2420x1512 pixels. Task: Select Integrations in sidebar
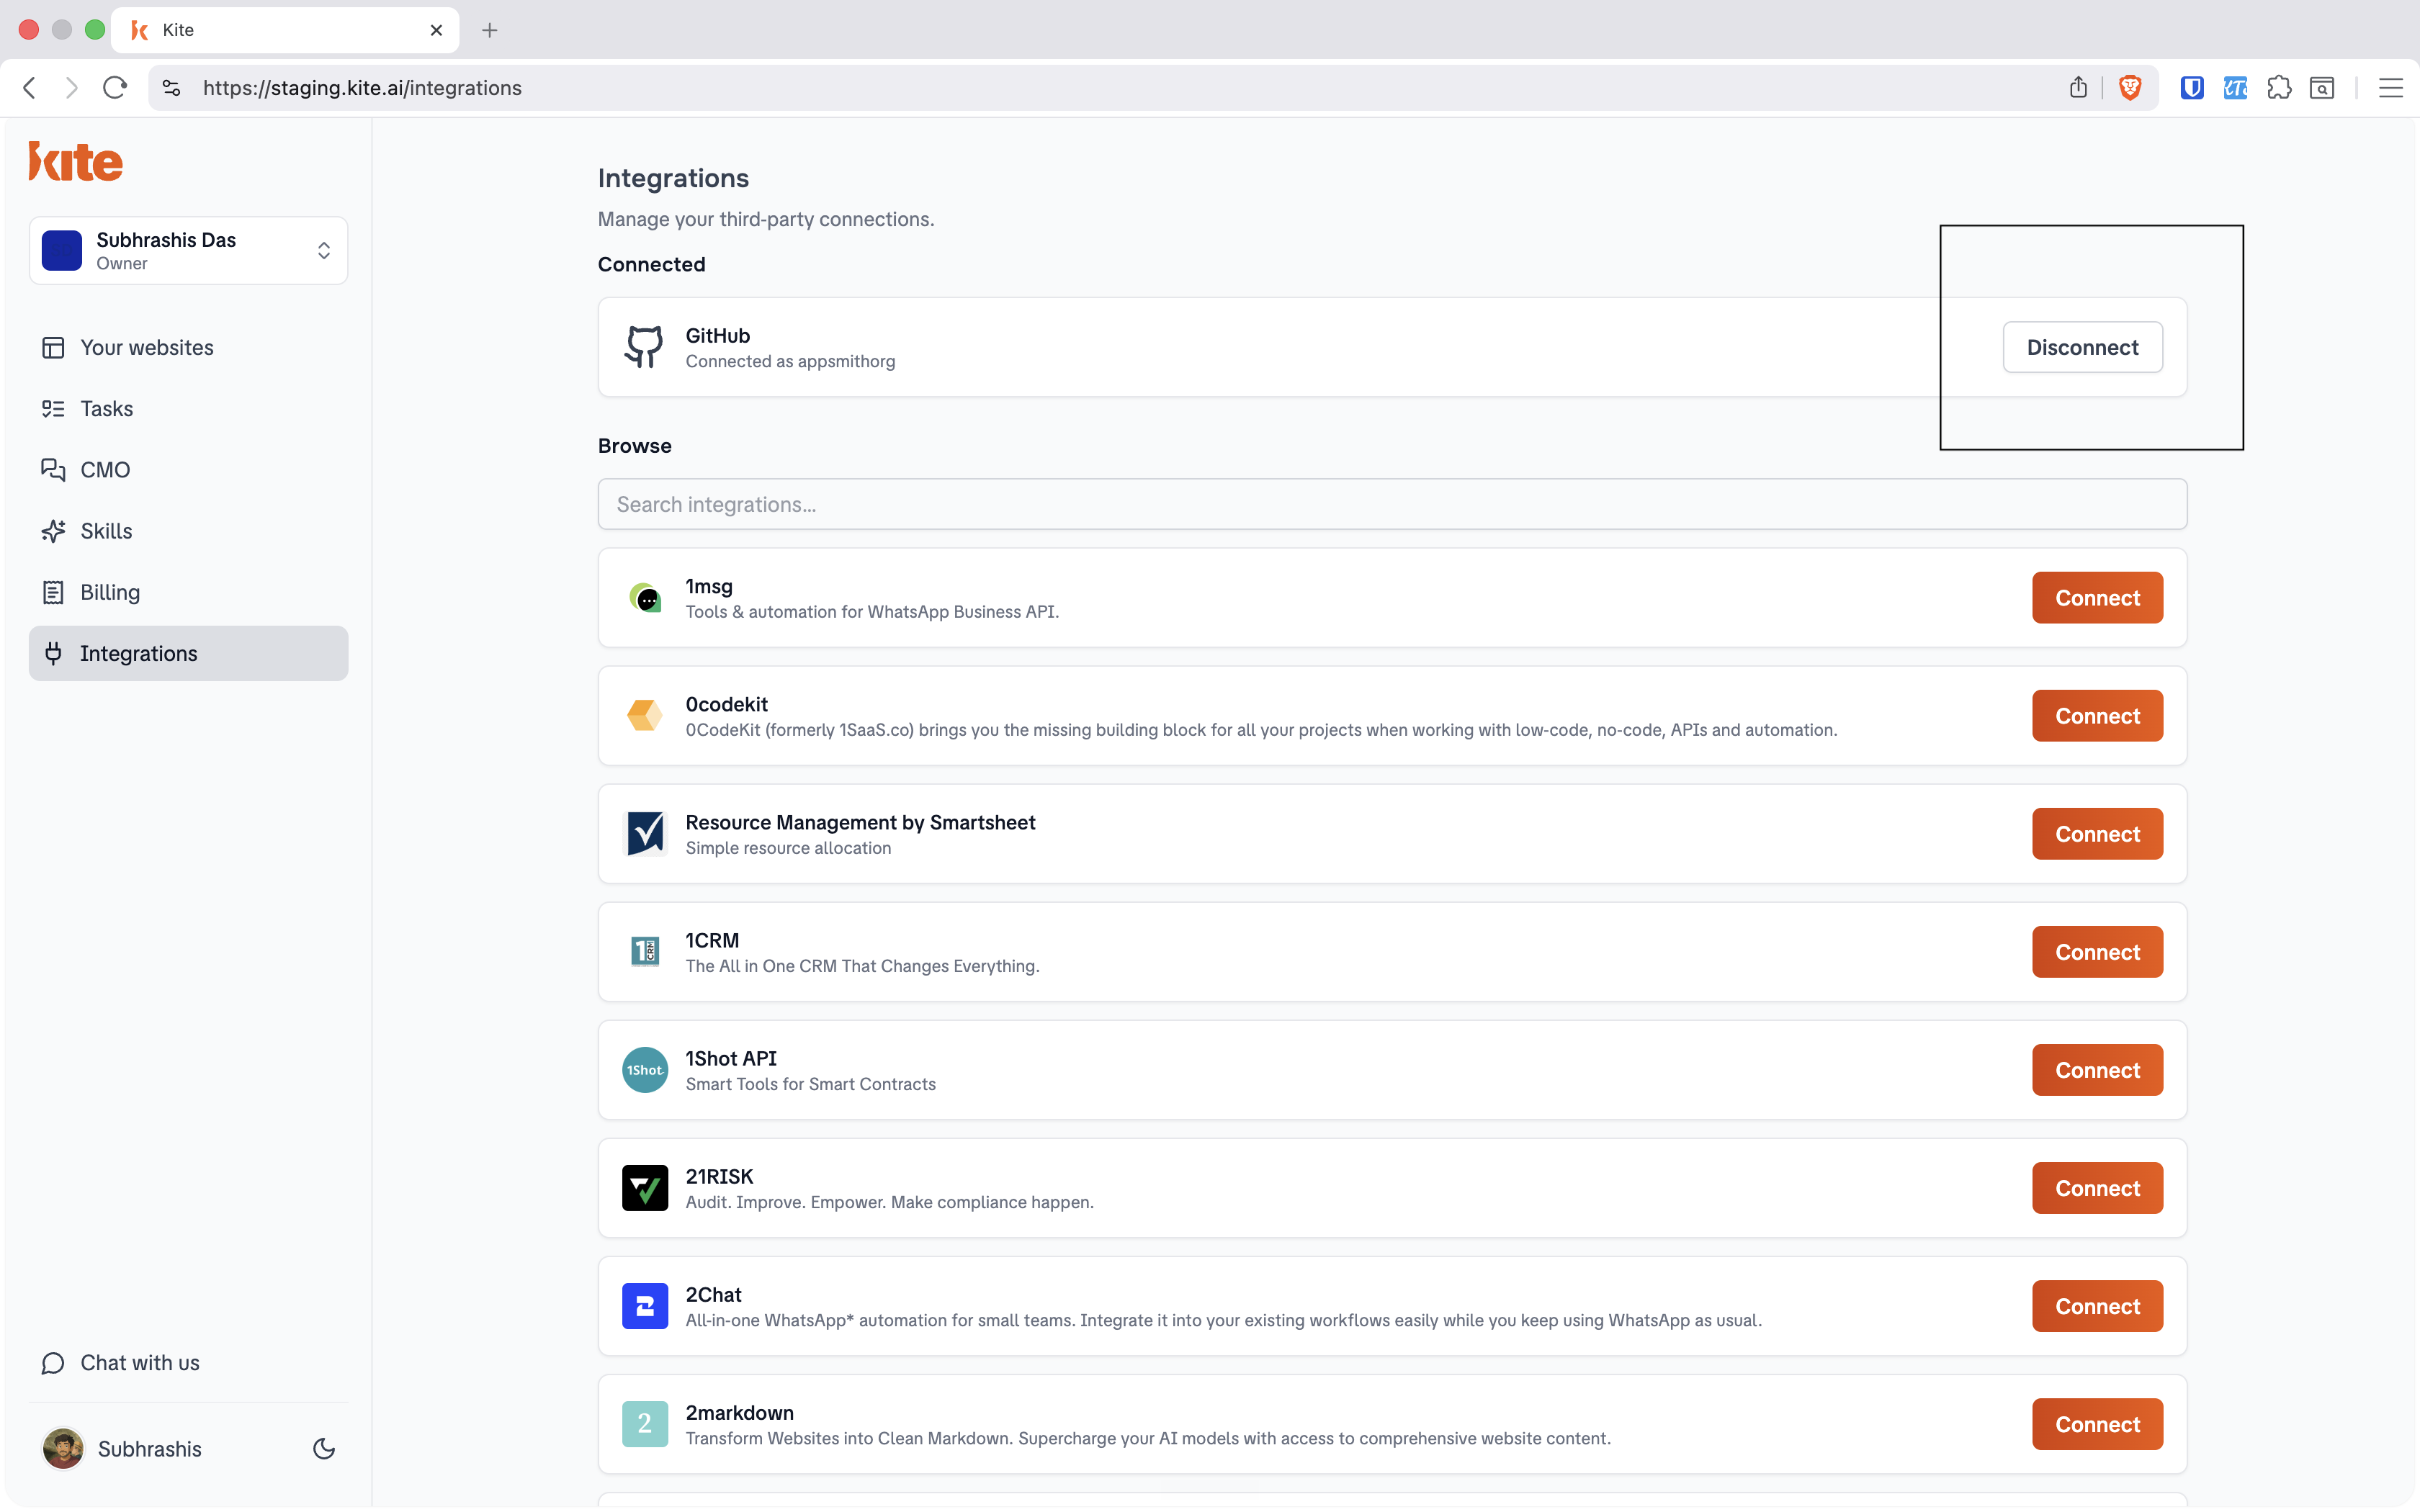[188, 653]
